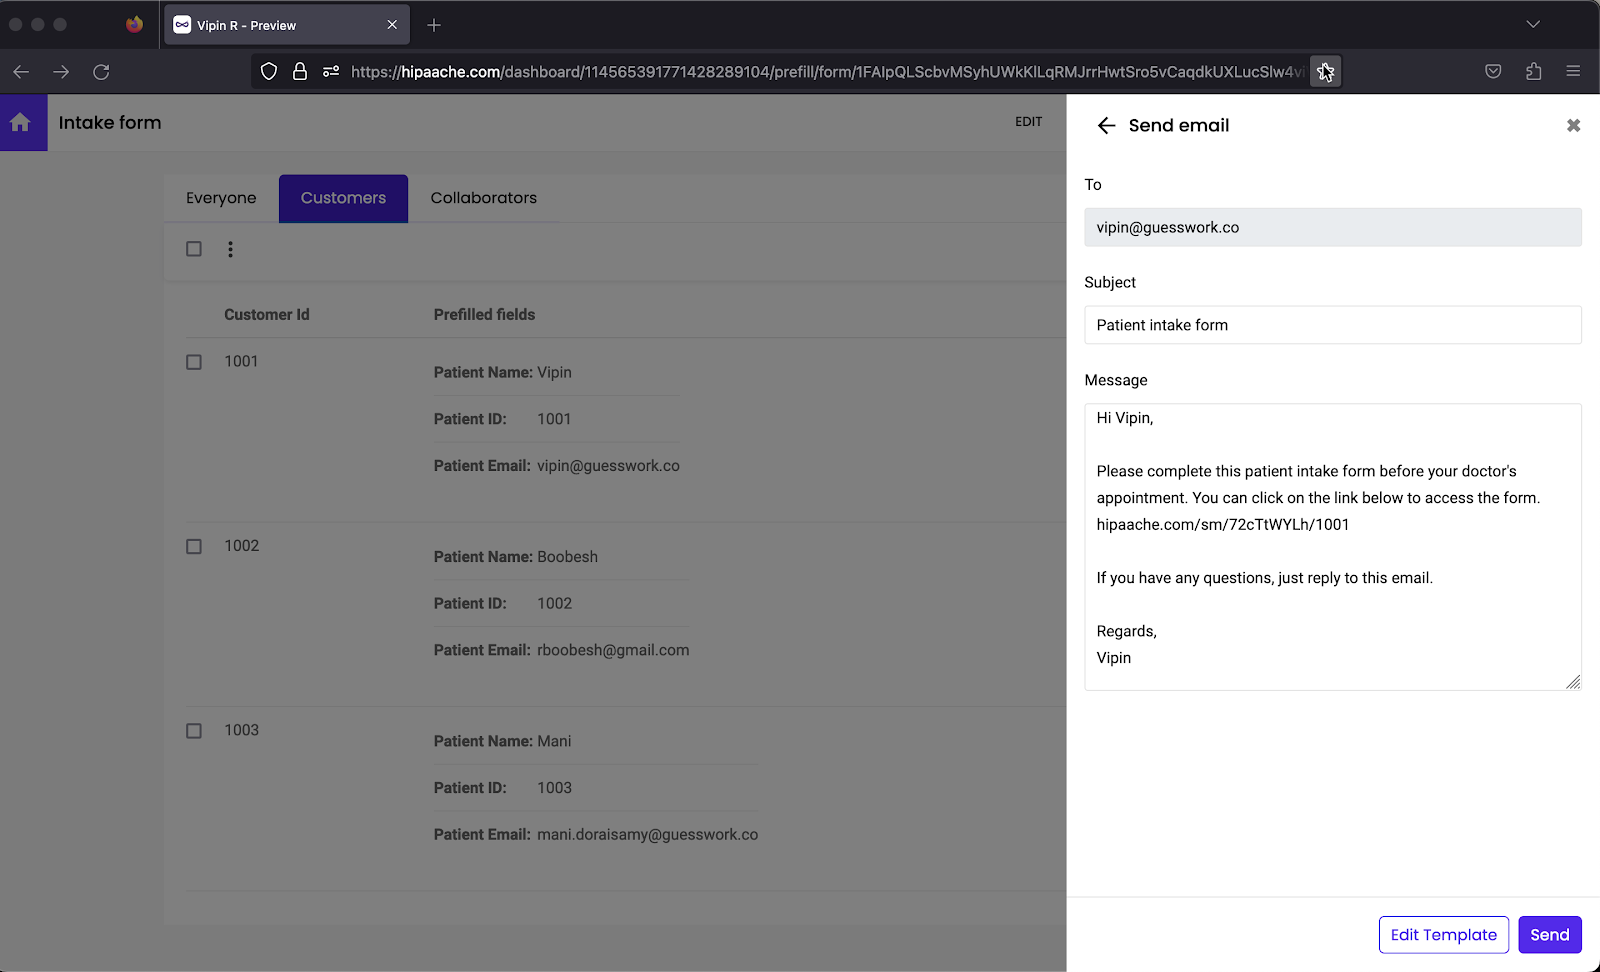Screen dimensions: 1600x972
Task: Toggle the select-all checkbox in header row
Action: coord(193,248)
